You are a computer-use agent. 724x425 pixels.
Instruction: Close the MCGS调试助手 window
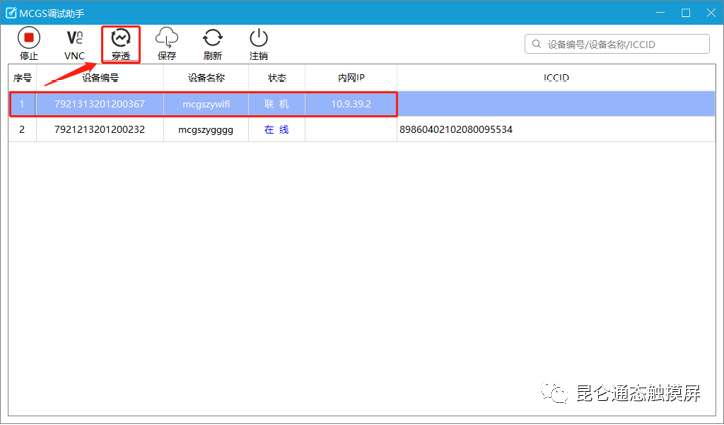(711, 12)
